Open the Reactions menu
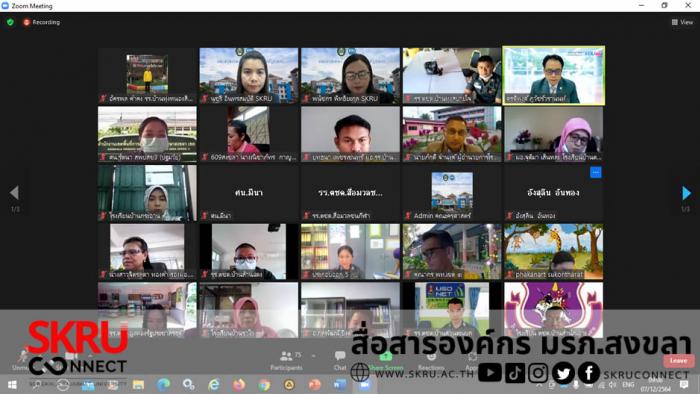The height and width of the screenshot is (394, 700). tap(431, 361)
